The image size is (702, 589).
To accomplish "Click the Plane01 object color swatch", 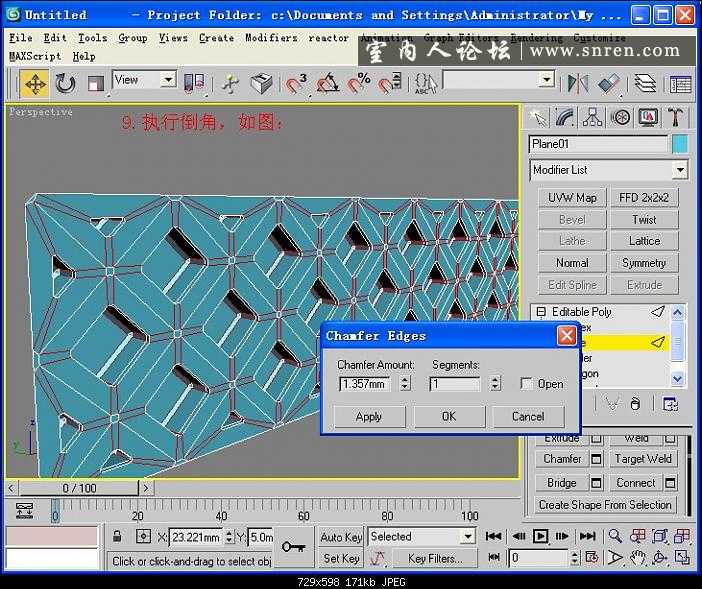I will tap(680, 144).
